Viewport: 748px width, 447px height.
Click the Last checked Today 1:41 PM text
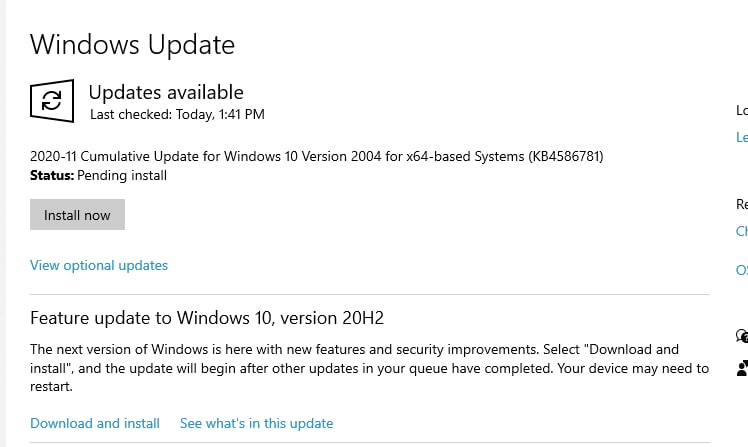177,114
